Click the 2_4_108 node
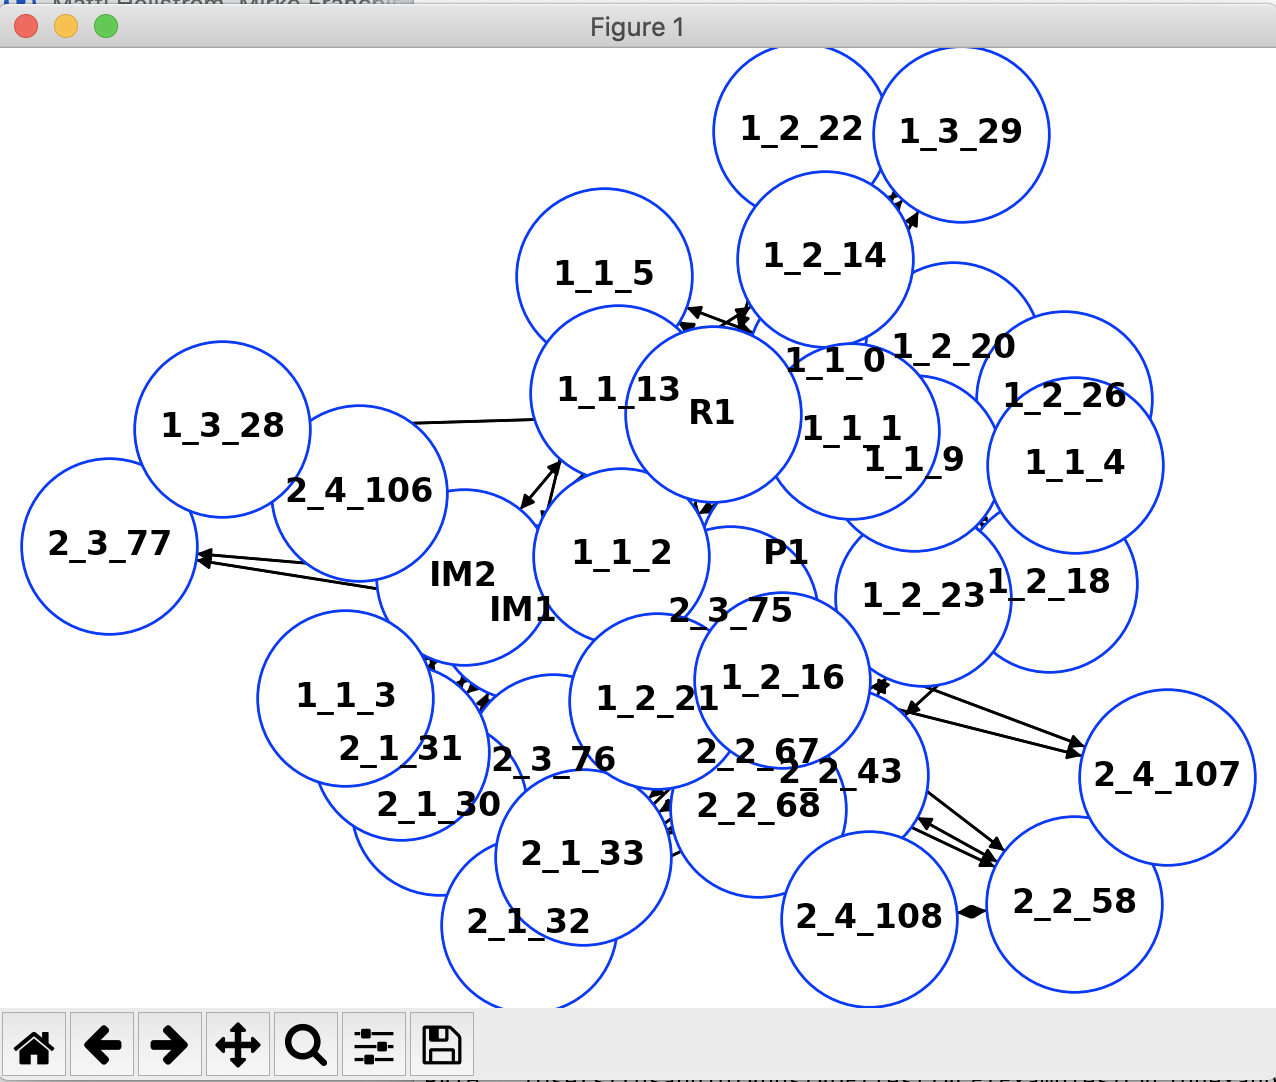Image resolution: width=1276 pixels, height=1082 pixels. pyautogui.click(x=868, y=918)
